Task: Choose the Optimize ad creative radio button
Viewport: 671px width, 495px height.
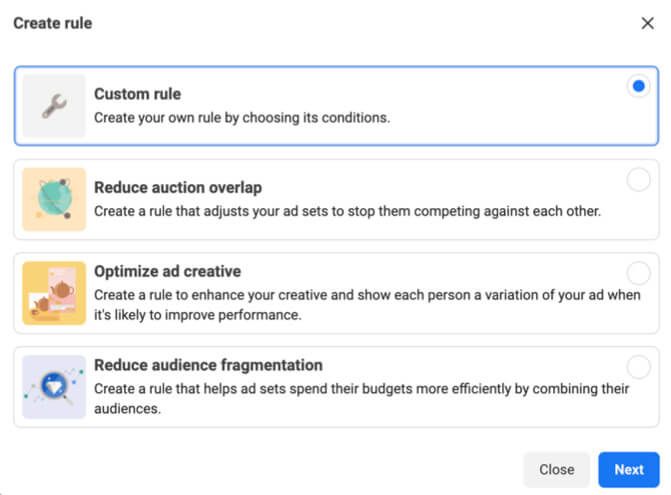Action: tap(638, 273)
